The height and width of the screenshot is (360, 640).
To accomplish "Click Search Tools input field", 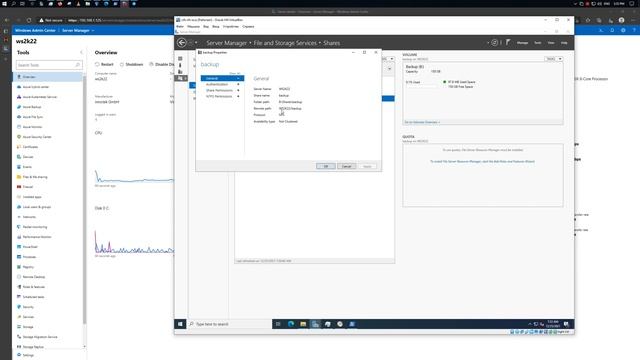I will point(49,65).
